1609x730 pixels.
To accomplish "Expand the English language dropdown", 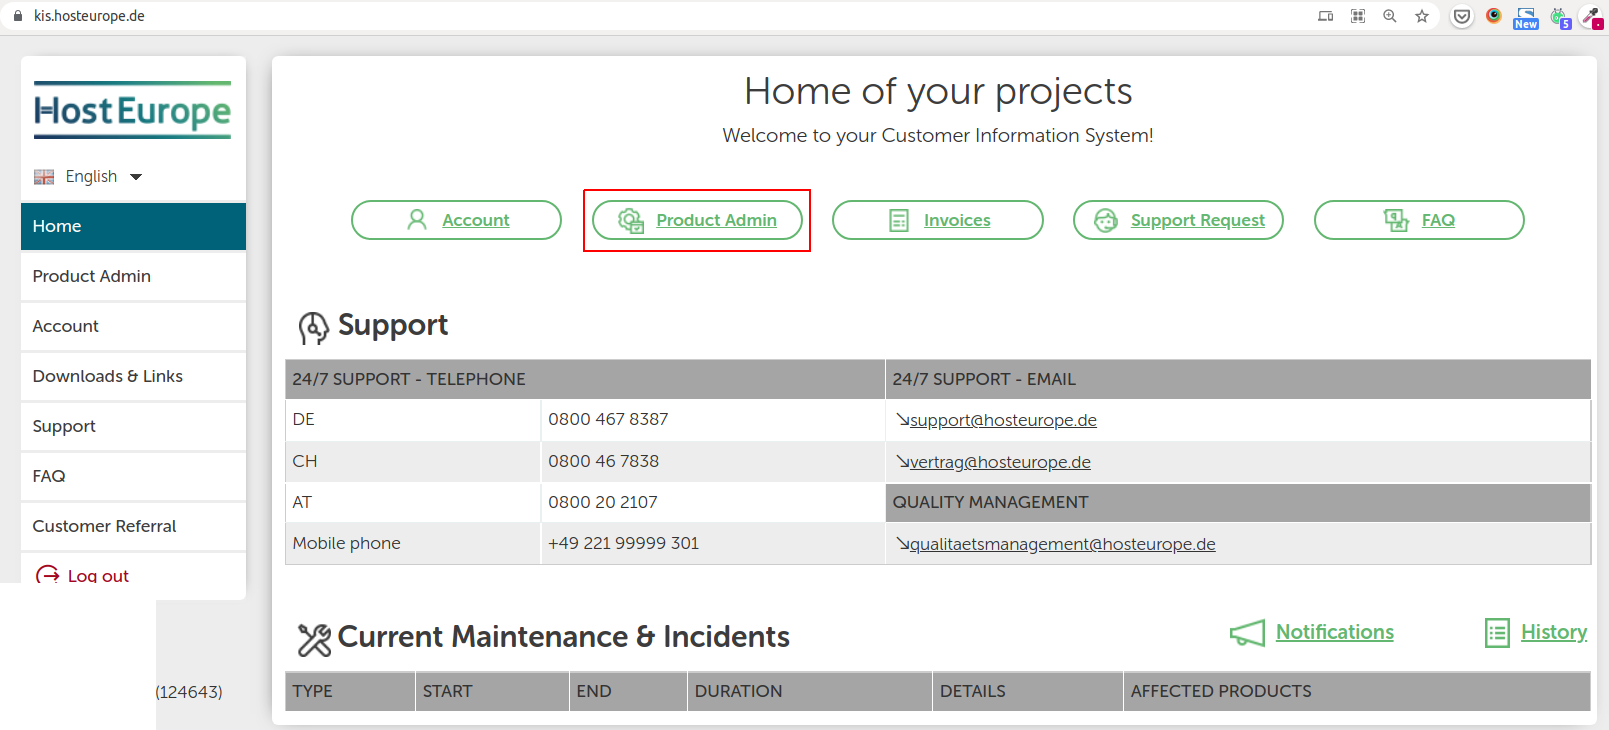I will [90, 177].
